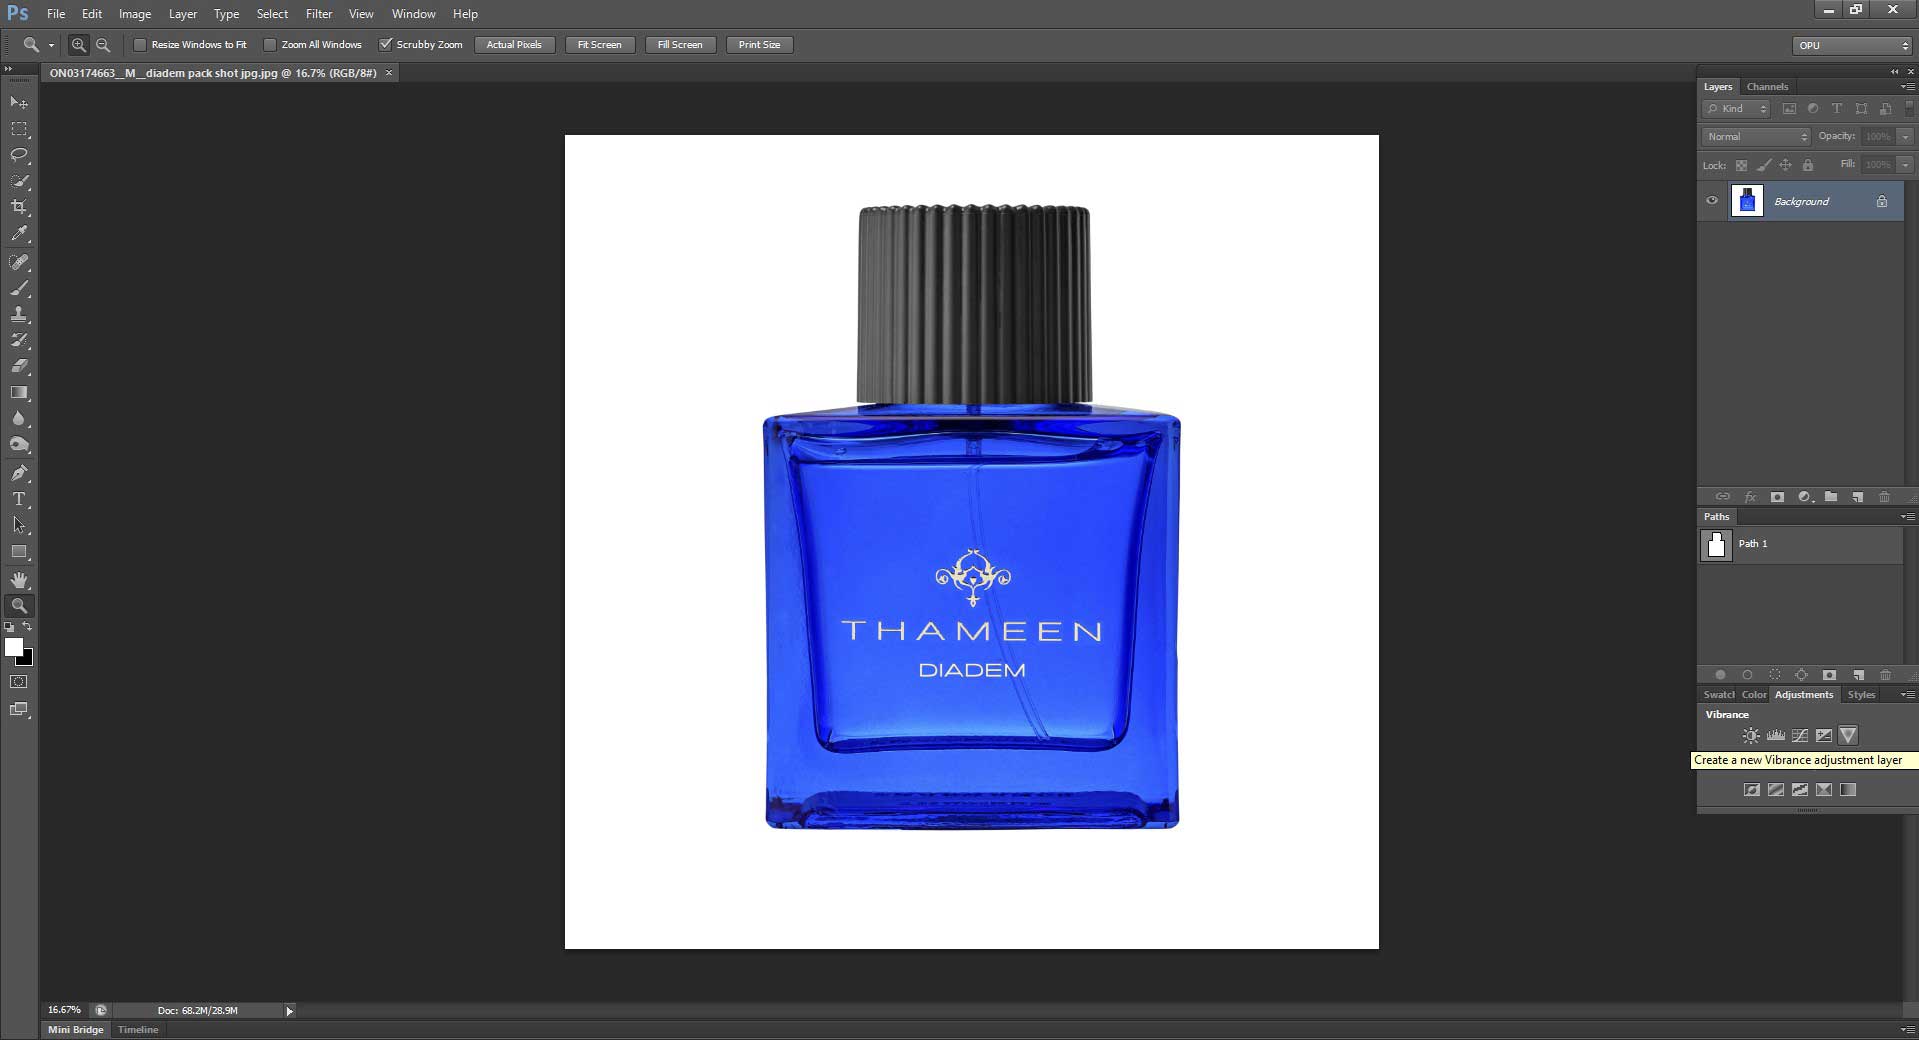Select Path 1 in the Paths panel
The image size is (1919, 1040).
1753,544
